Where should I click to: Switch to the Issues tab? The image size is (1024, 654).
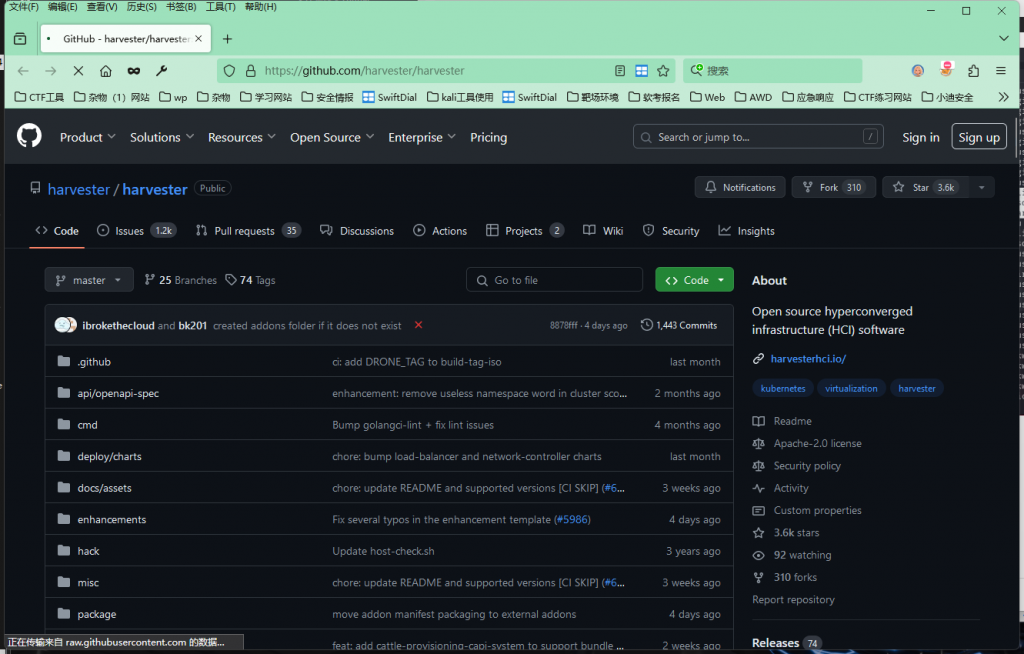click(136, 231)
